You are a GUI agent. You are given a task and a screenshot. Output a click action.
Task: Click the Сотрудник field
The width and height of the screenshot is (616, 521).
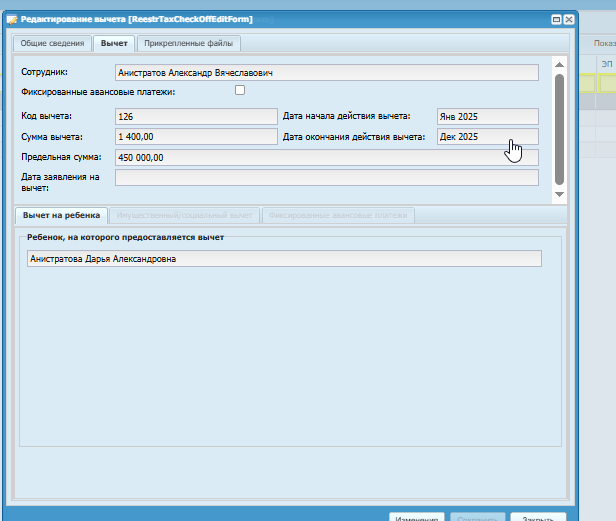[x=326, y=73]
